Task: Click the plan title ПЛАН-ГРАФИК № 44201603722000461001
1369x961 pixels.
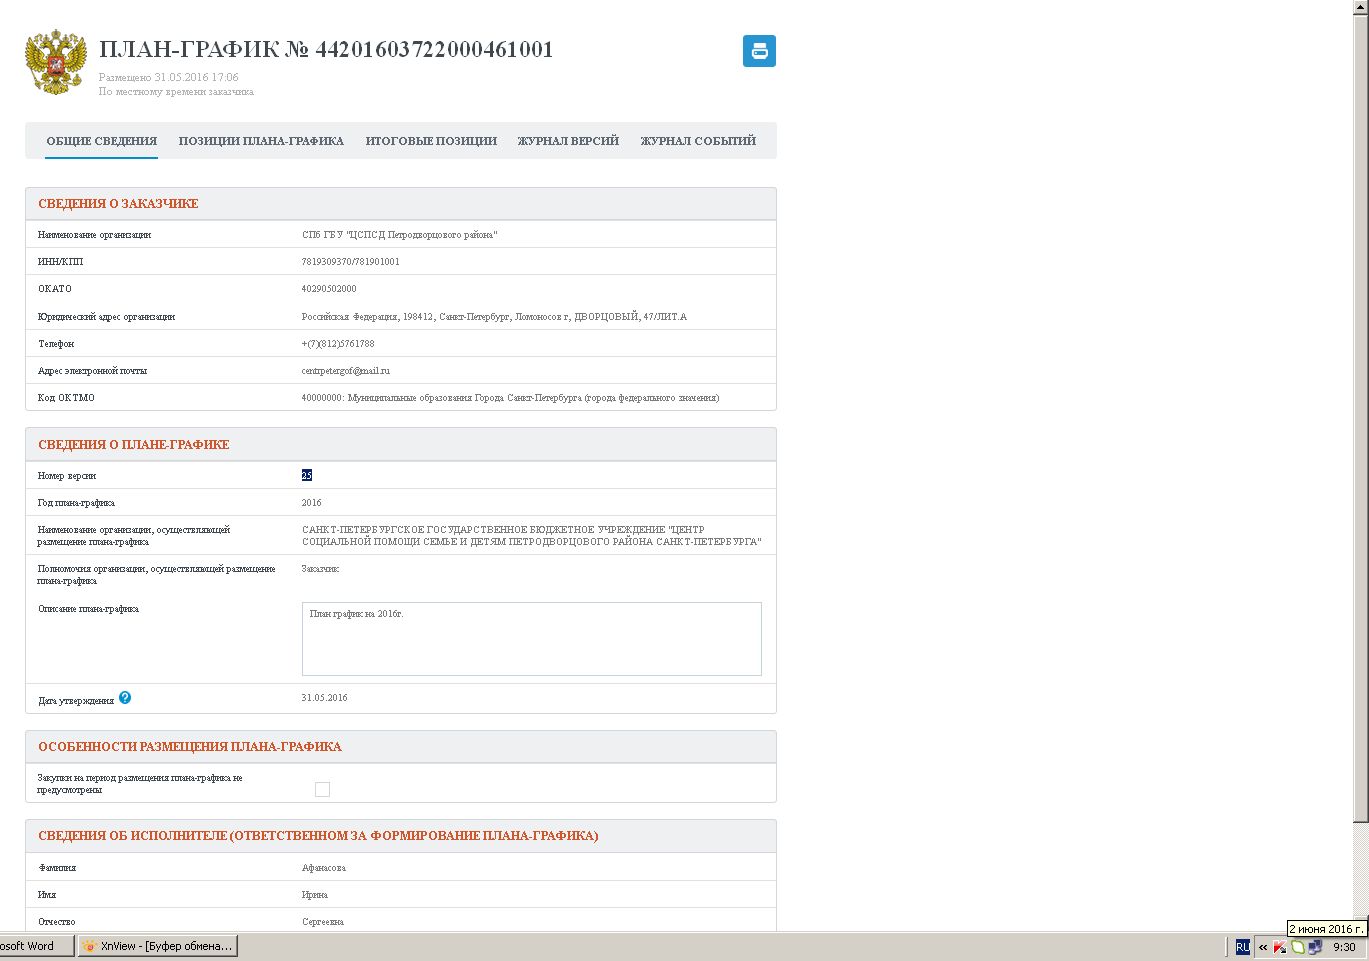Action: (326, 49)
